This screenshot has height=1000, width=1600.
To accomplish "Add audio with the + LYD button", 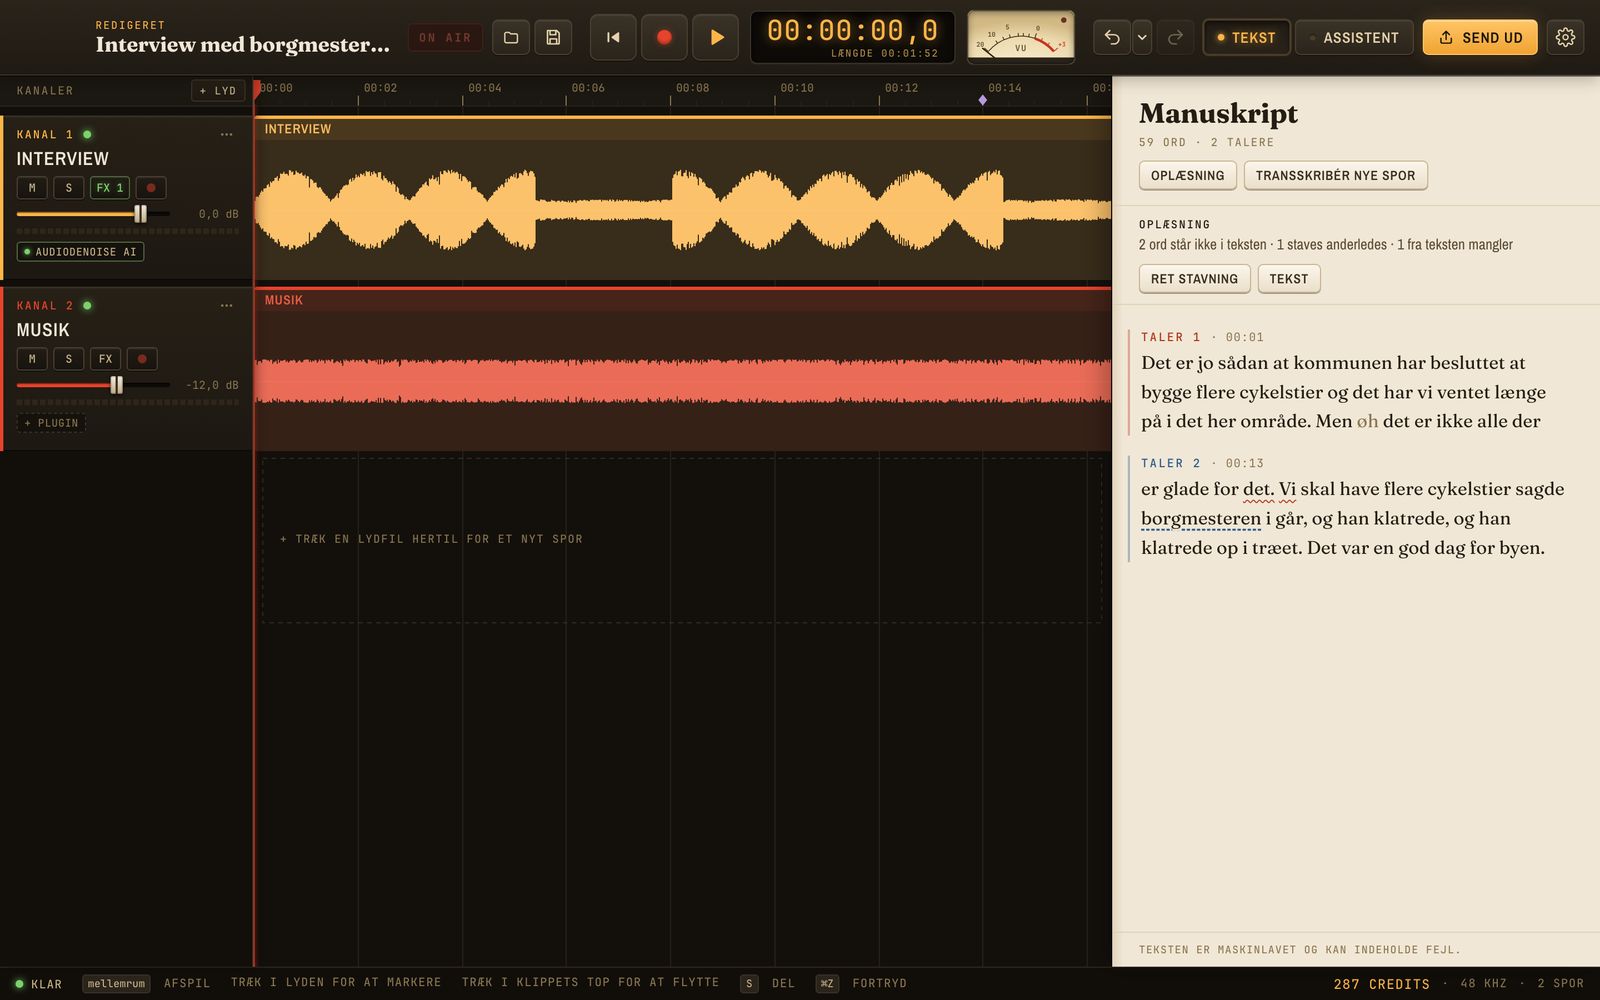I will (218, 91).
